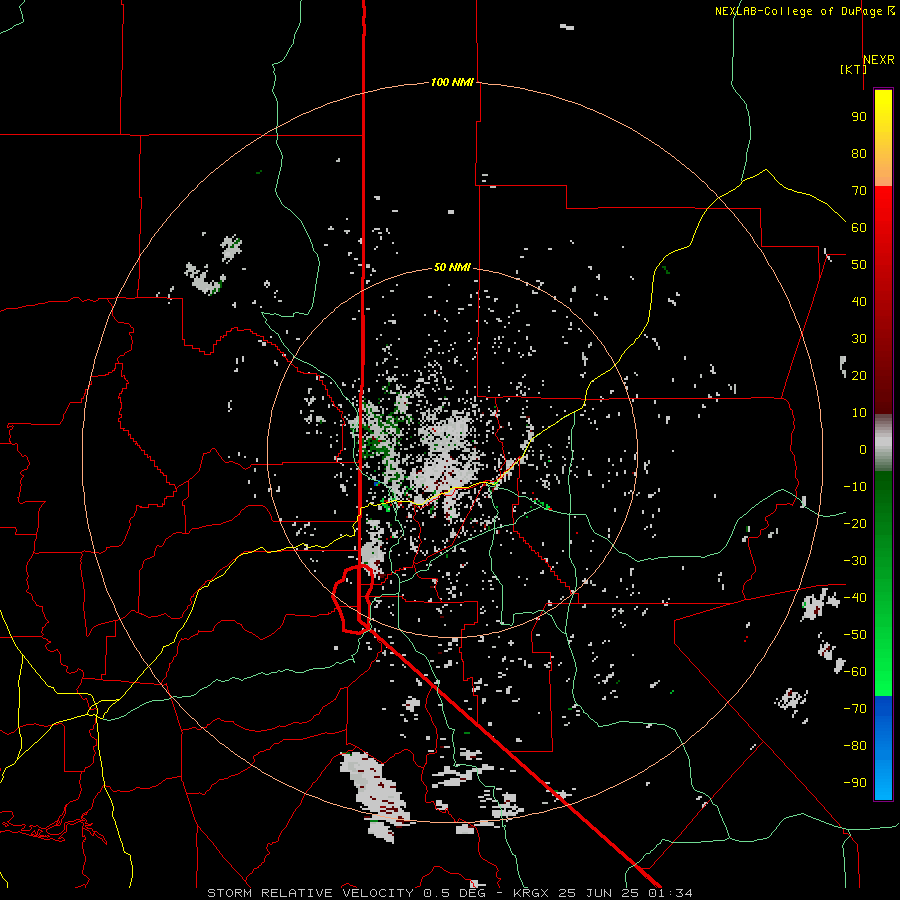Image resolution: width=900 pixels, height=900 pixels.
Task: Click the 80 value on the velocity scale
Action: pyautogui.click(x=859, y=154)
